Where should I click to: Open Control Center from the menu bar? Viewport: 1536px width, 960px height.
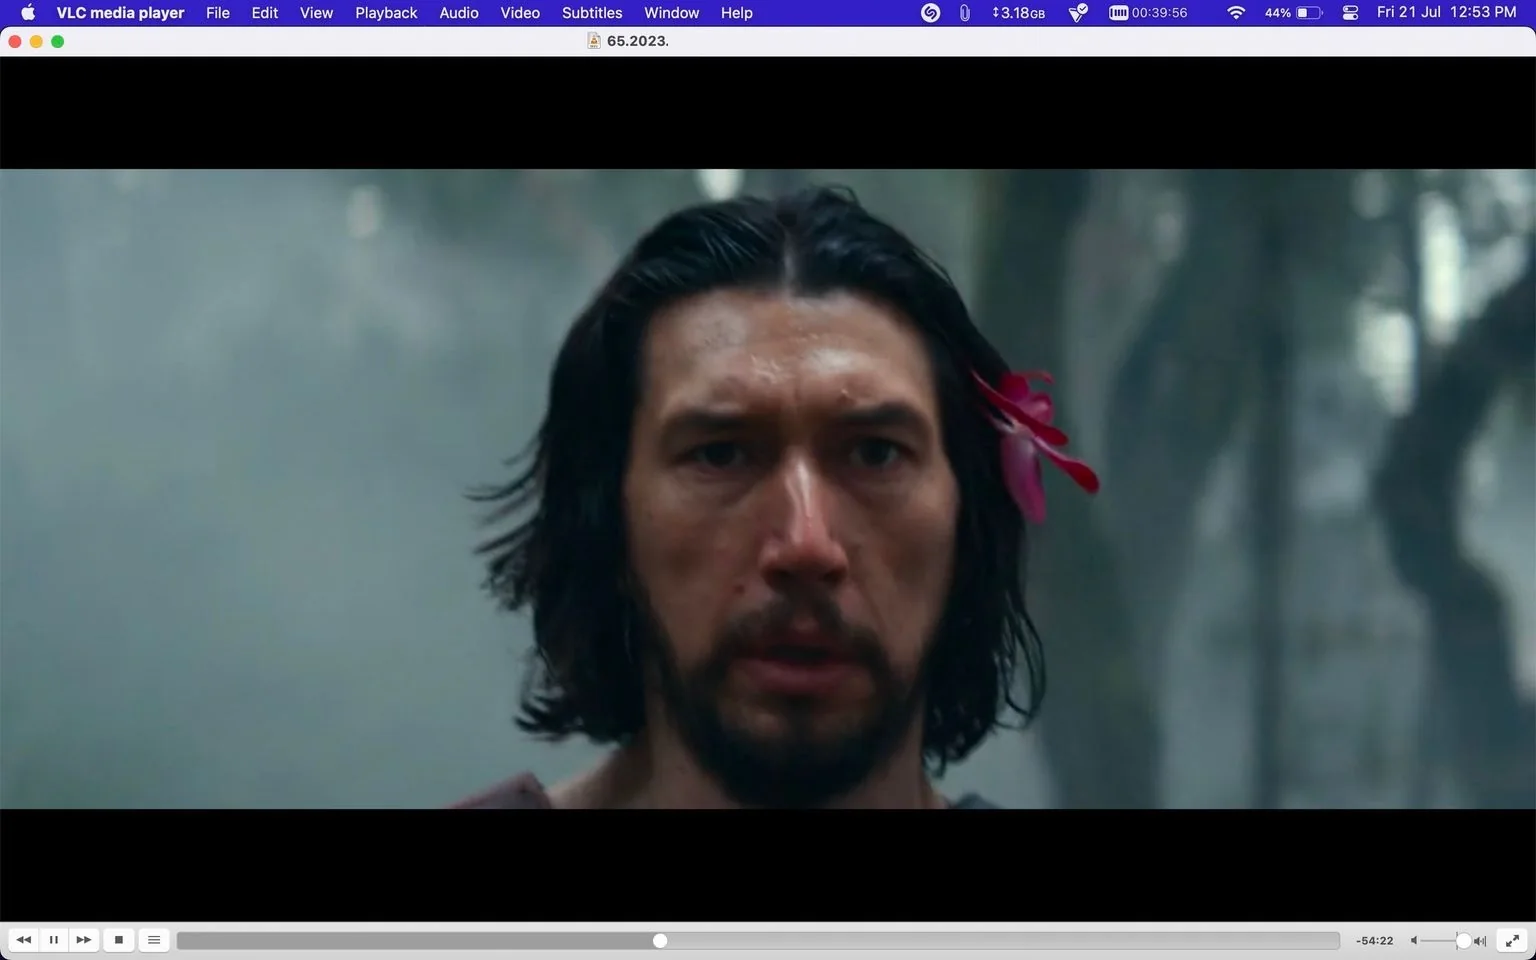pos(1350,13)
